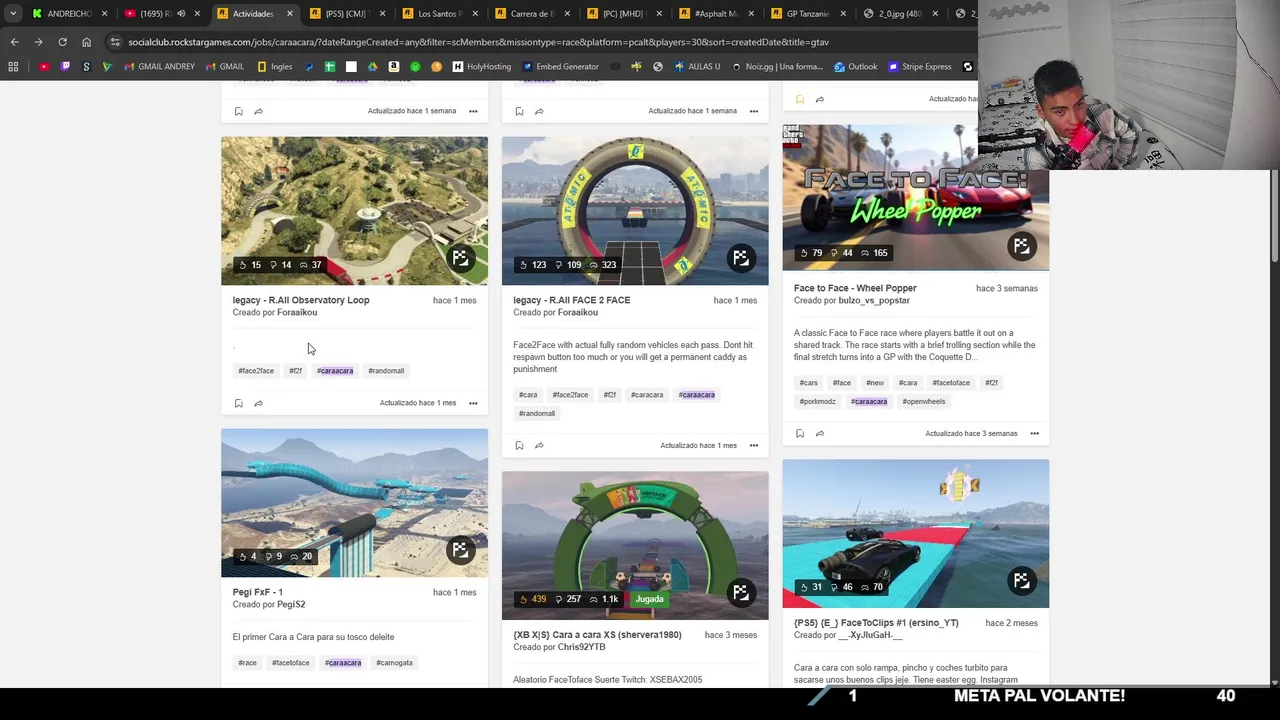Bookmark the Face to Face - Wheel Popper job

point(800,433)
